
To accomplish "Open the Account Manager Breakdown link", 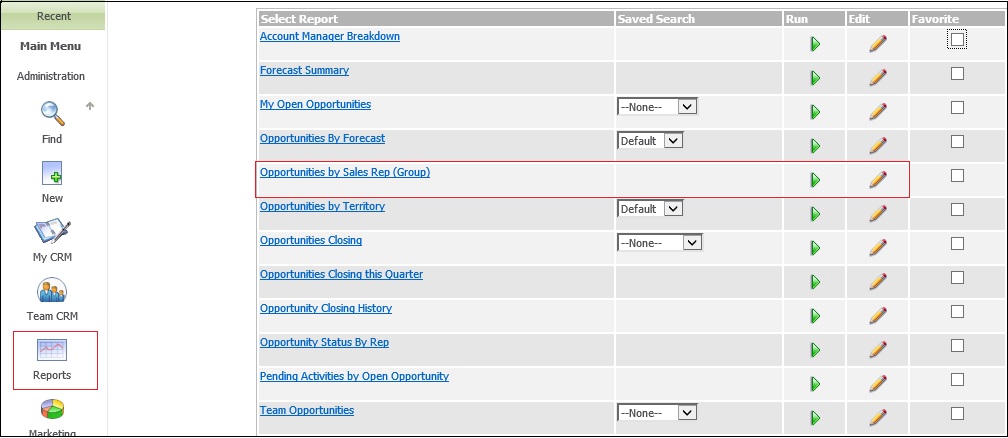I will pyautogui.click(x=330, y=37).
